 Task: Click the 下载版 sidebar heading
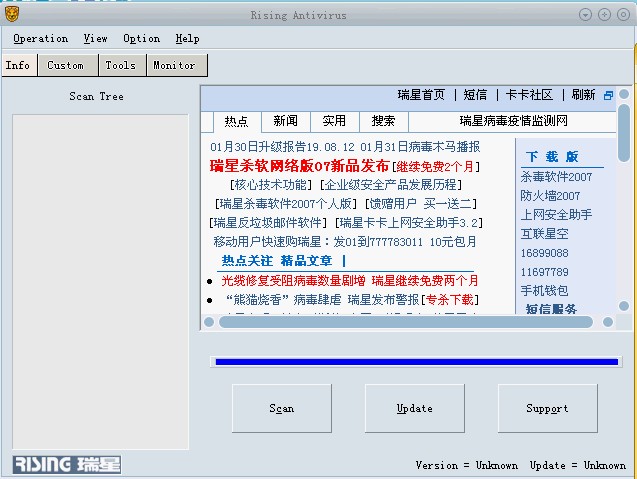click(x=552, y=157)
